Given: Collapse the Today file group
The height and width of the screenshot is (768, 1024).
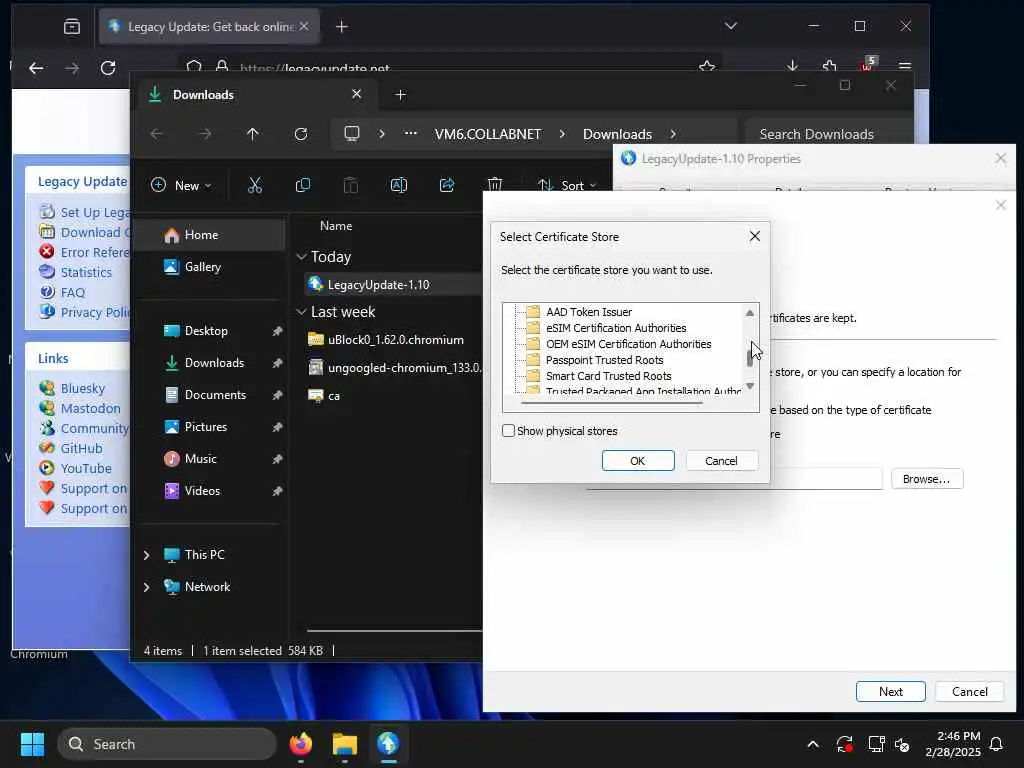Looking at the screenshot, I should point(302,257).
